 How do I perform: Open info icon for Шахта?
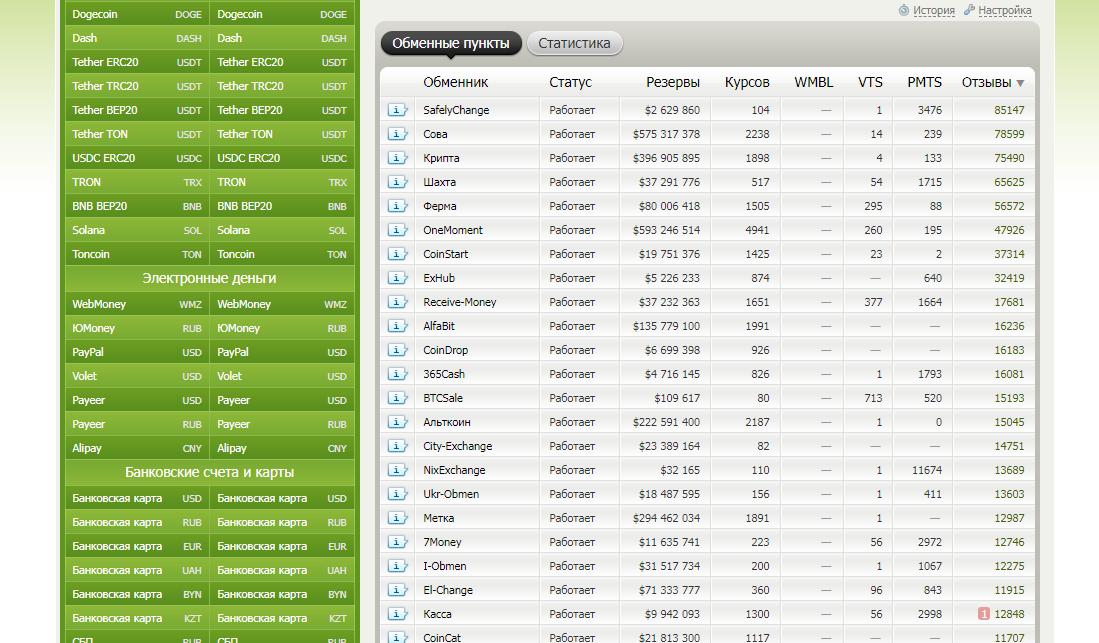tap(397, 182)
